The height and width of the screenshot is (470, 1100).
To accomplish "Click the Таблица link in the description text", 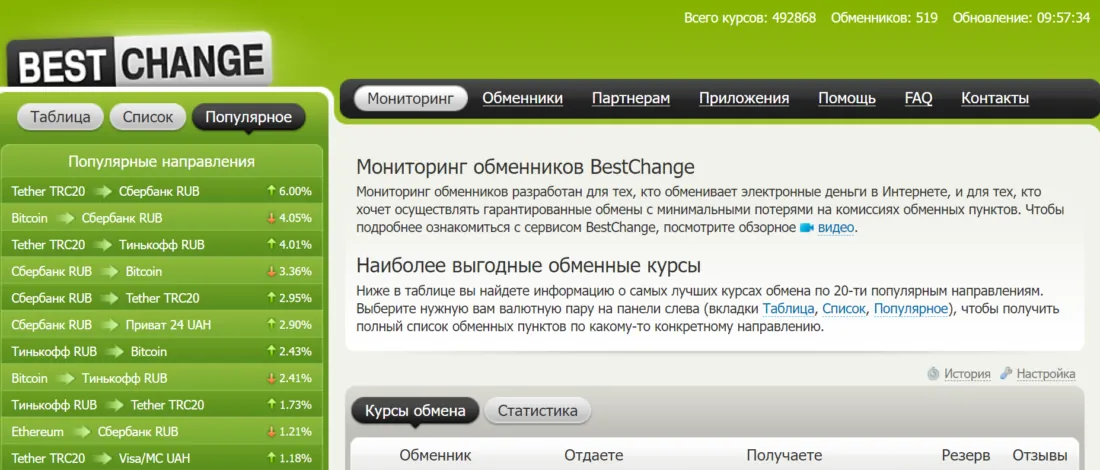I will [789, 309].
